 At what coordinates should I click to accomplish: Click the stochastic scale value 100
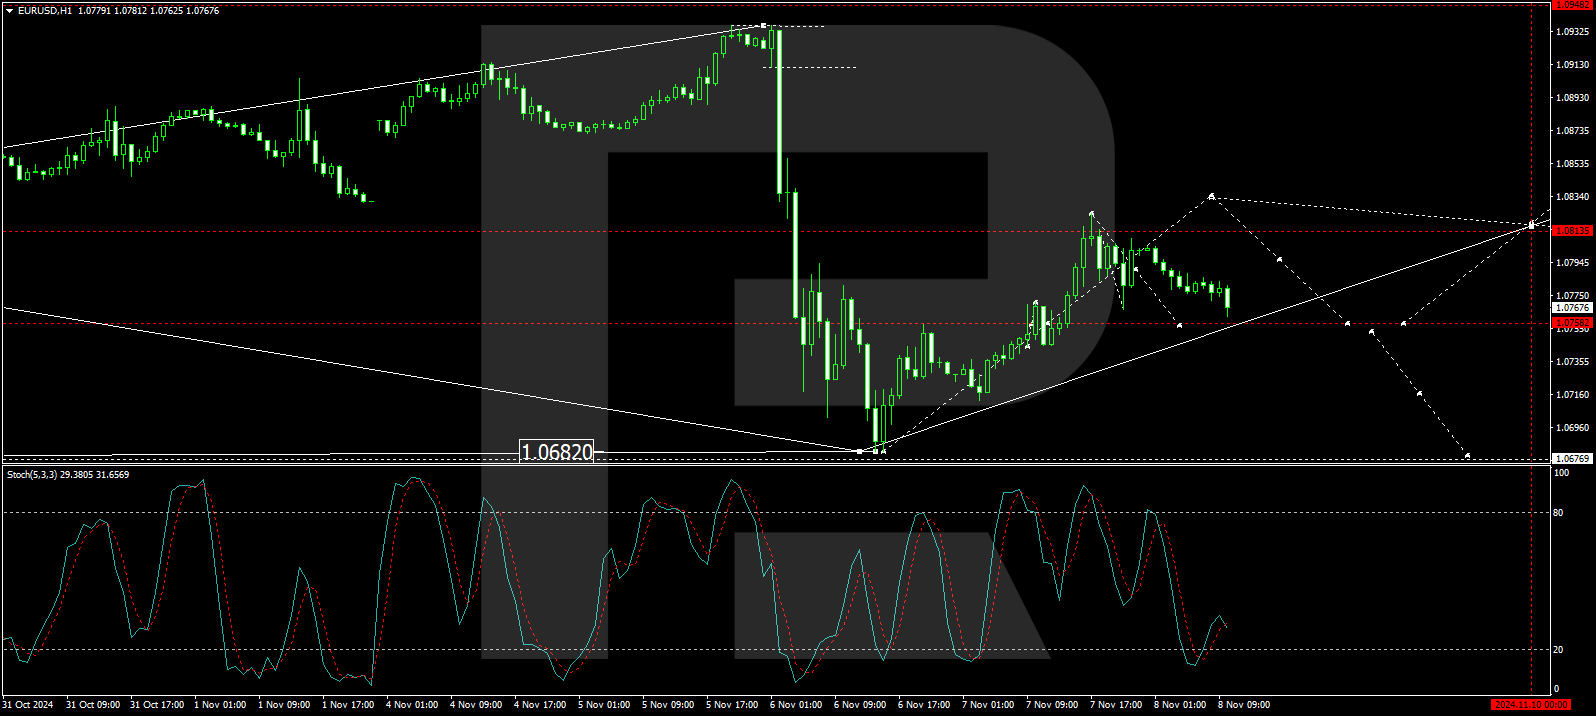click(x=1560, y=473)
